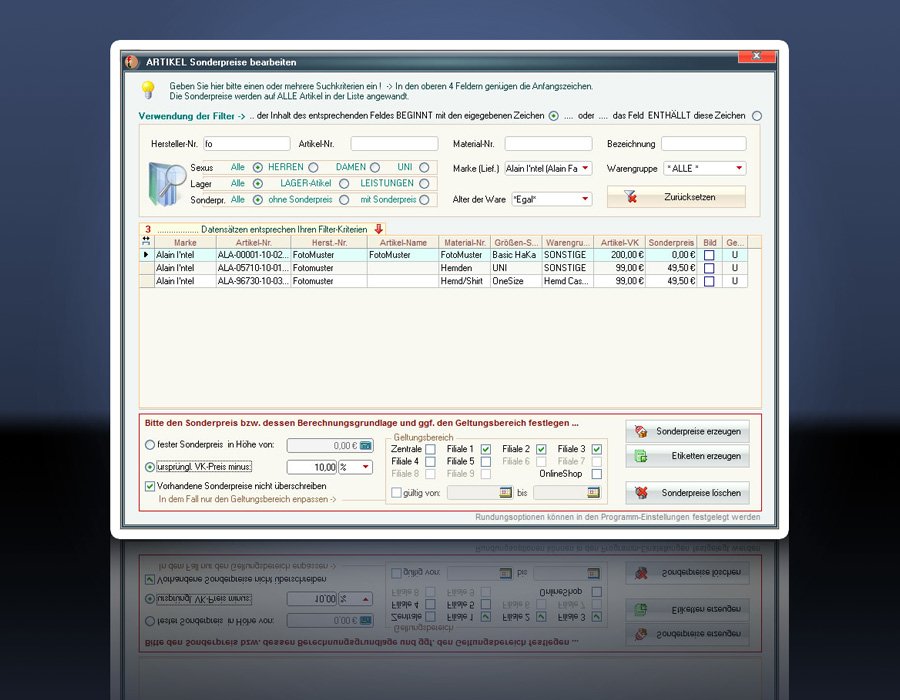Open the 'gültig von' calendar picker

[x=505, y=492]
